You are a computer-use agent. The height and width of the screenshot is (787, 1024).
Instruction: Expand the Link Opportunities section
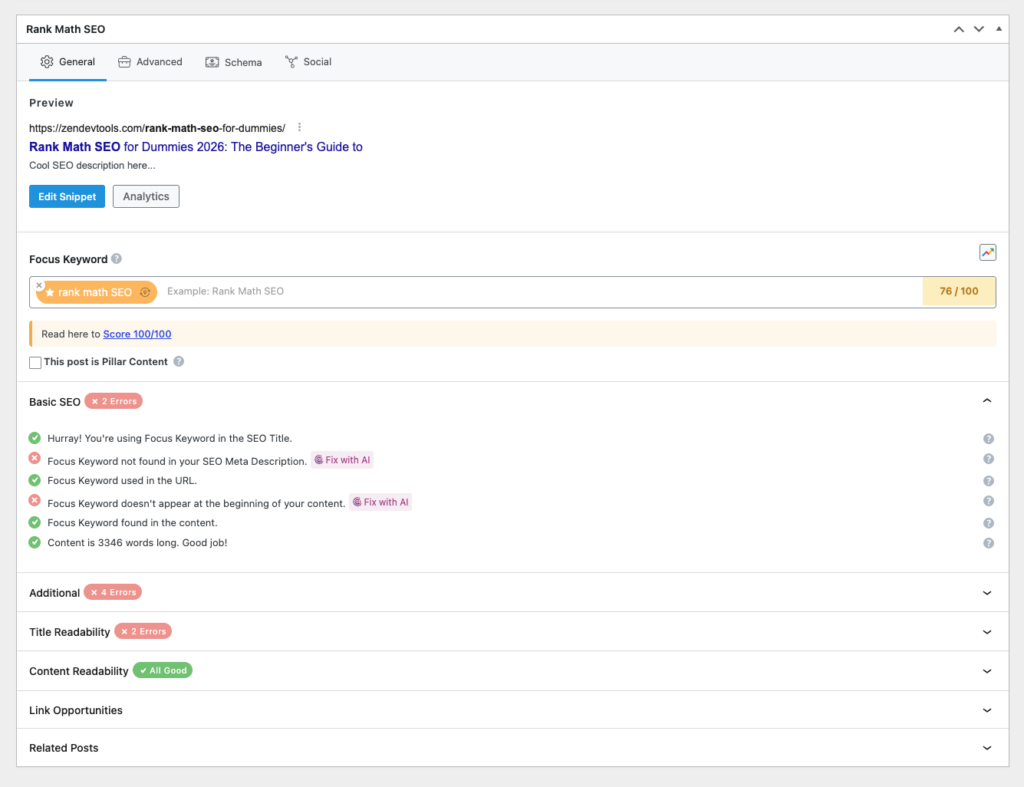click(x=987, y=711)
